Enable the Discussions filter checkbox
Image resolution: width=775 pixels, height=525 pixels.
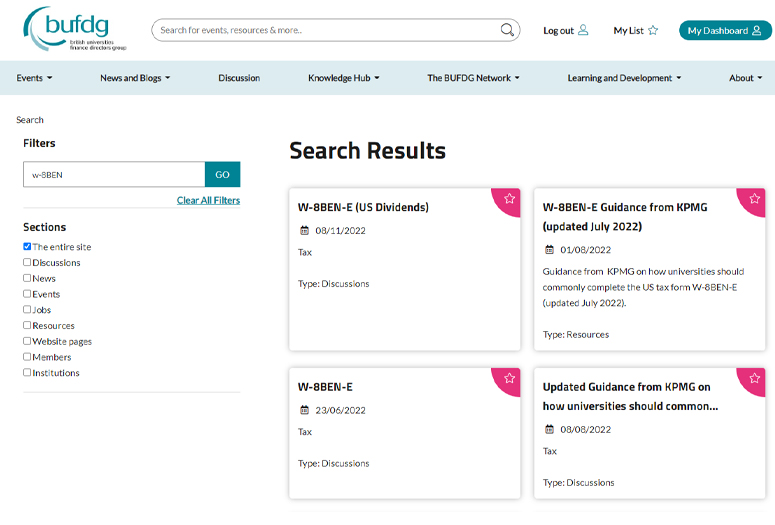(27, 262)
